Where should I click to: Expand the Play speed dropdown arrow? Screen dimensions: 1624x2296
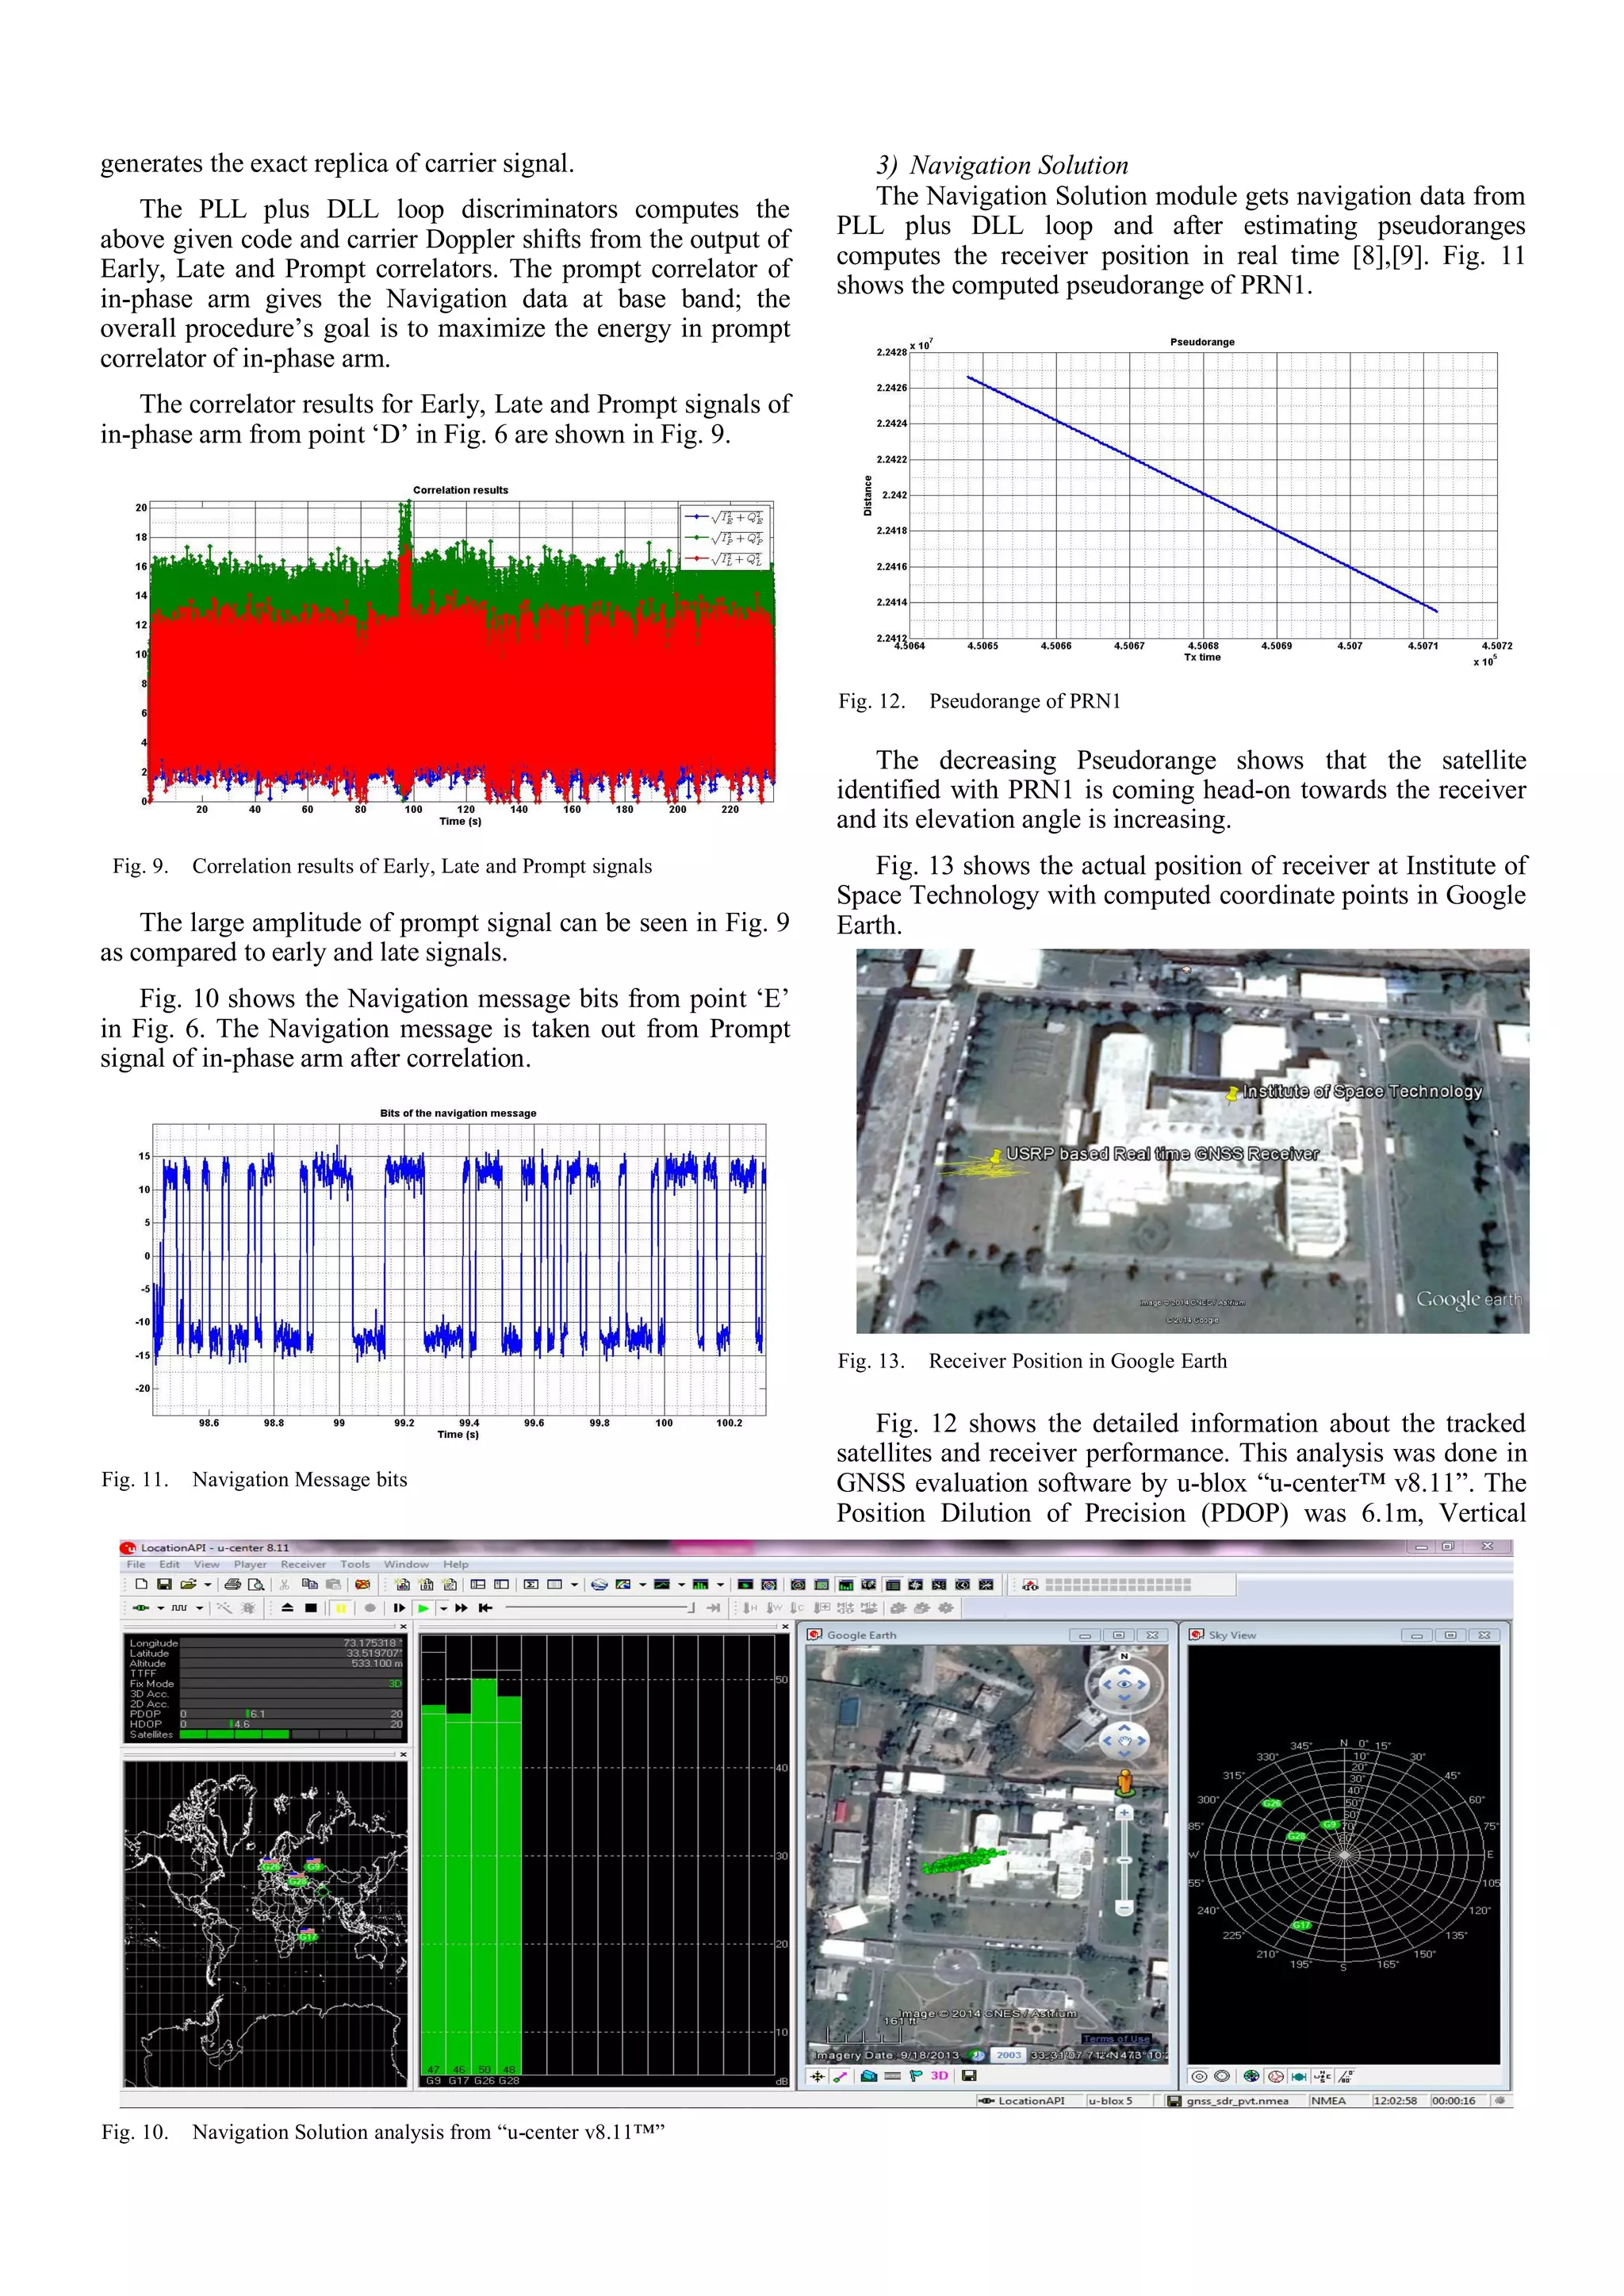point(444,1608)
